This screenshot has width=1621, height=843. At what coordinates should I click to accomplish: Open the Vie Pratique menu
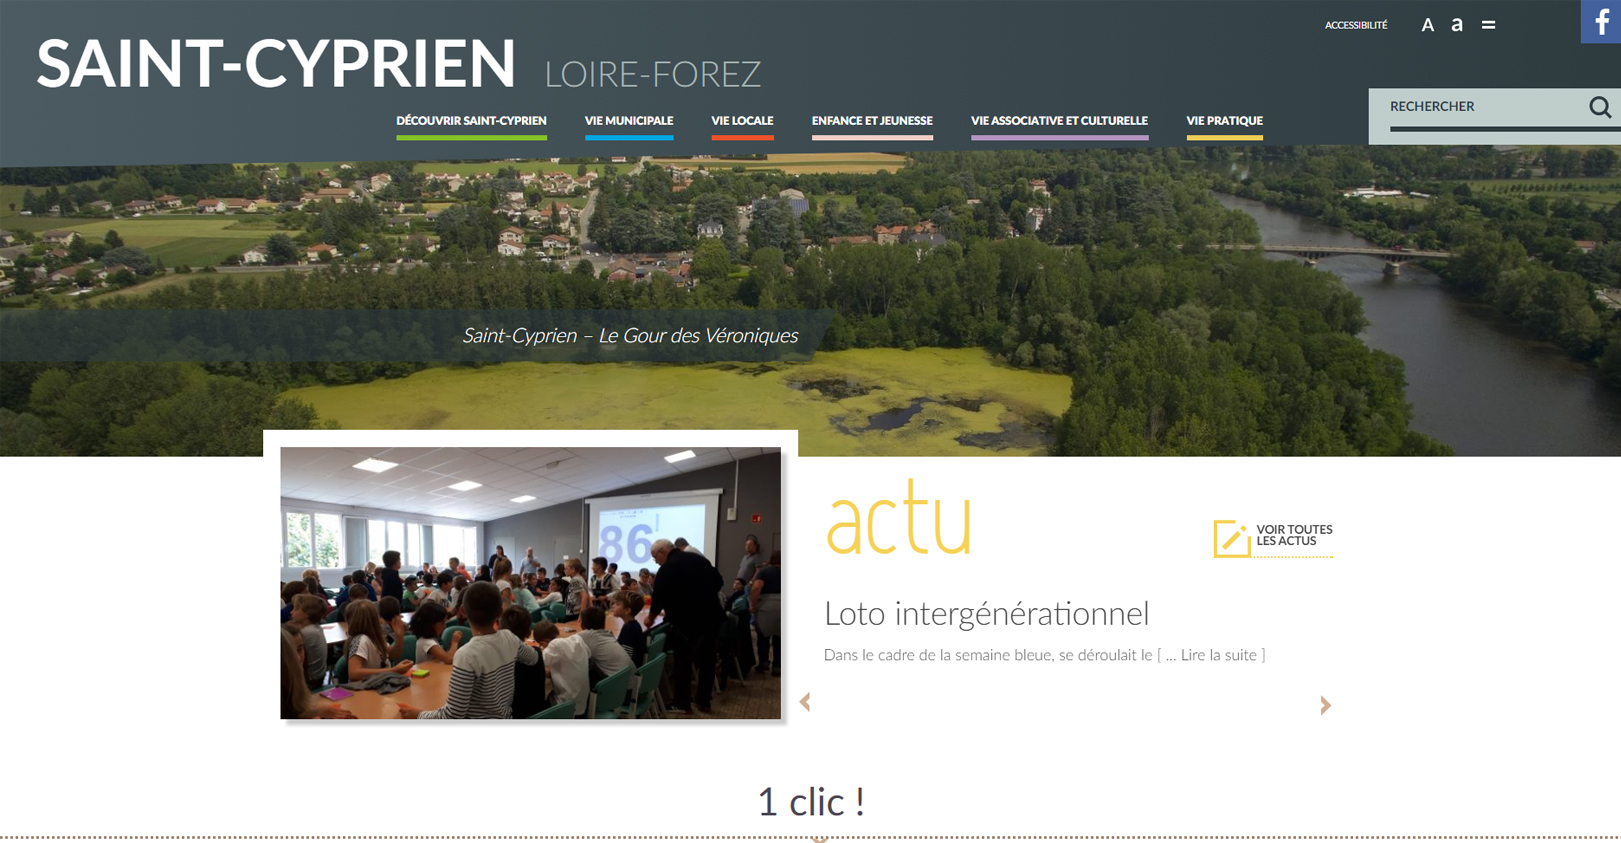(x=1224, y=121)
